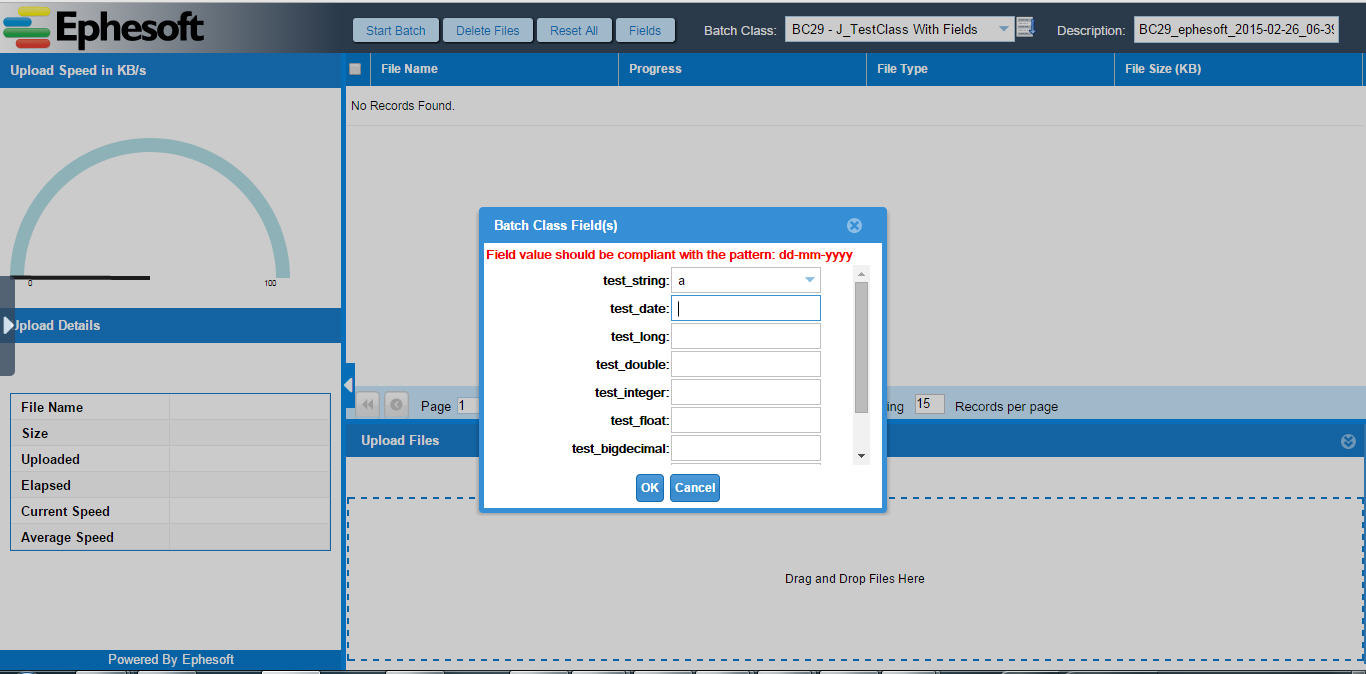Click the Fields button
1366x674 pixels.
click(x=645, y=30)
